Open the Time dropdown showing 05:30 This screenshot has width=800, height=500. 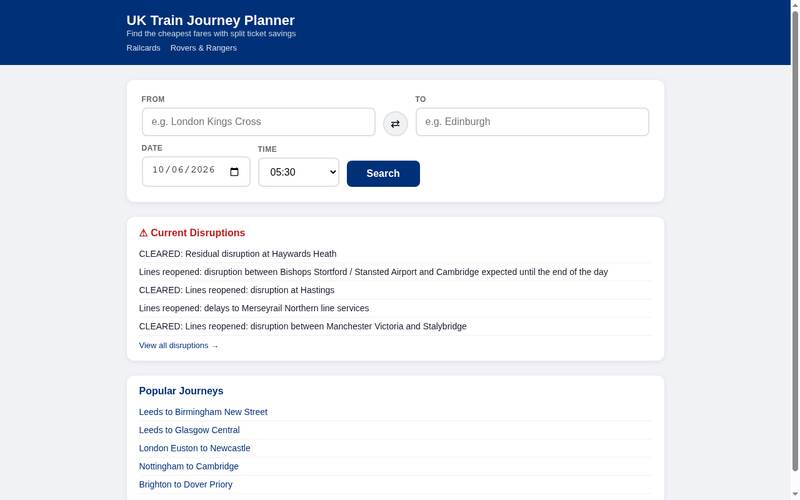[298, 172]
